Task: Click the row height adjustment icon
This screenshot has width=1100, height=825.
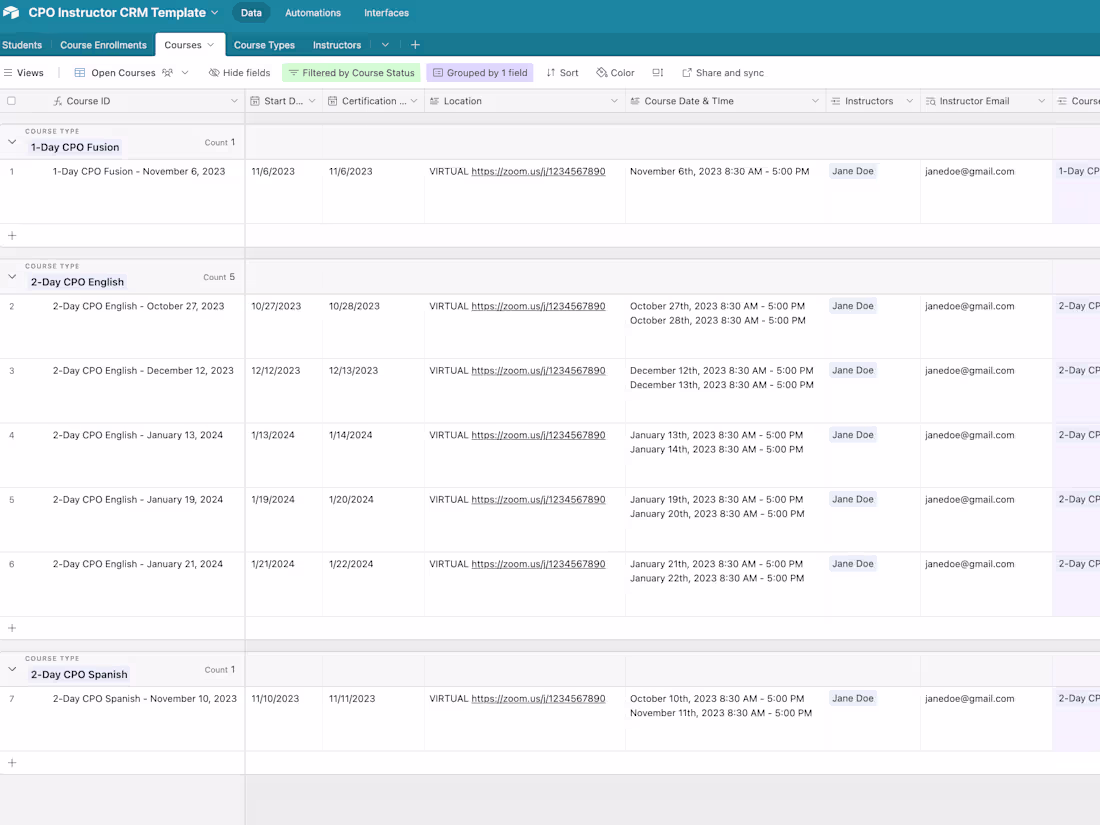Action: tap(657, 72)
